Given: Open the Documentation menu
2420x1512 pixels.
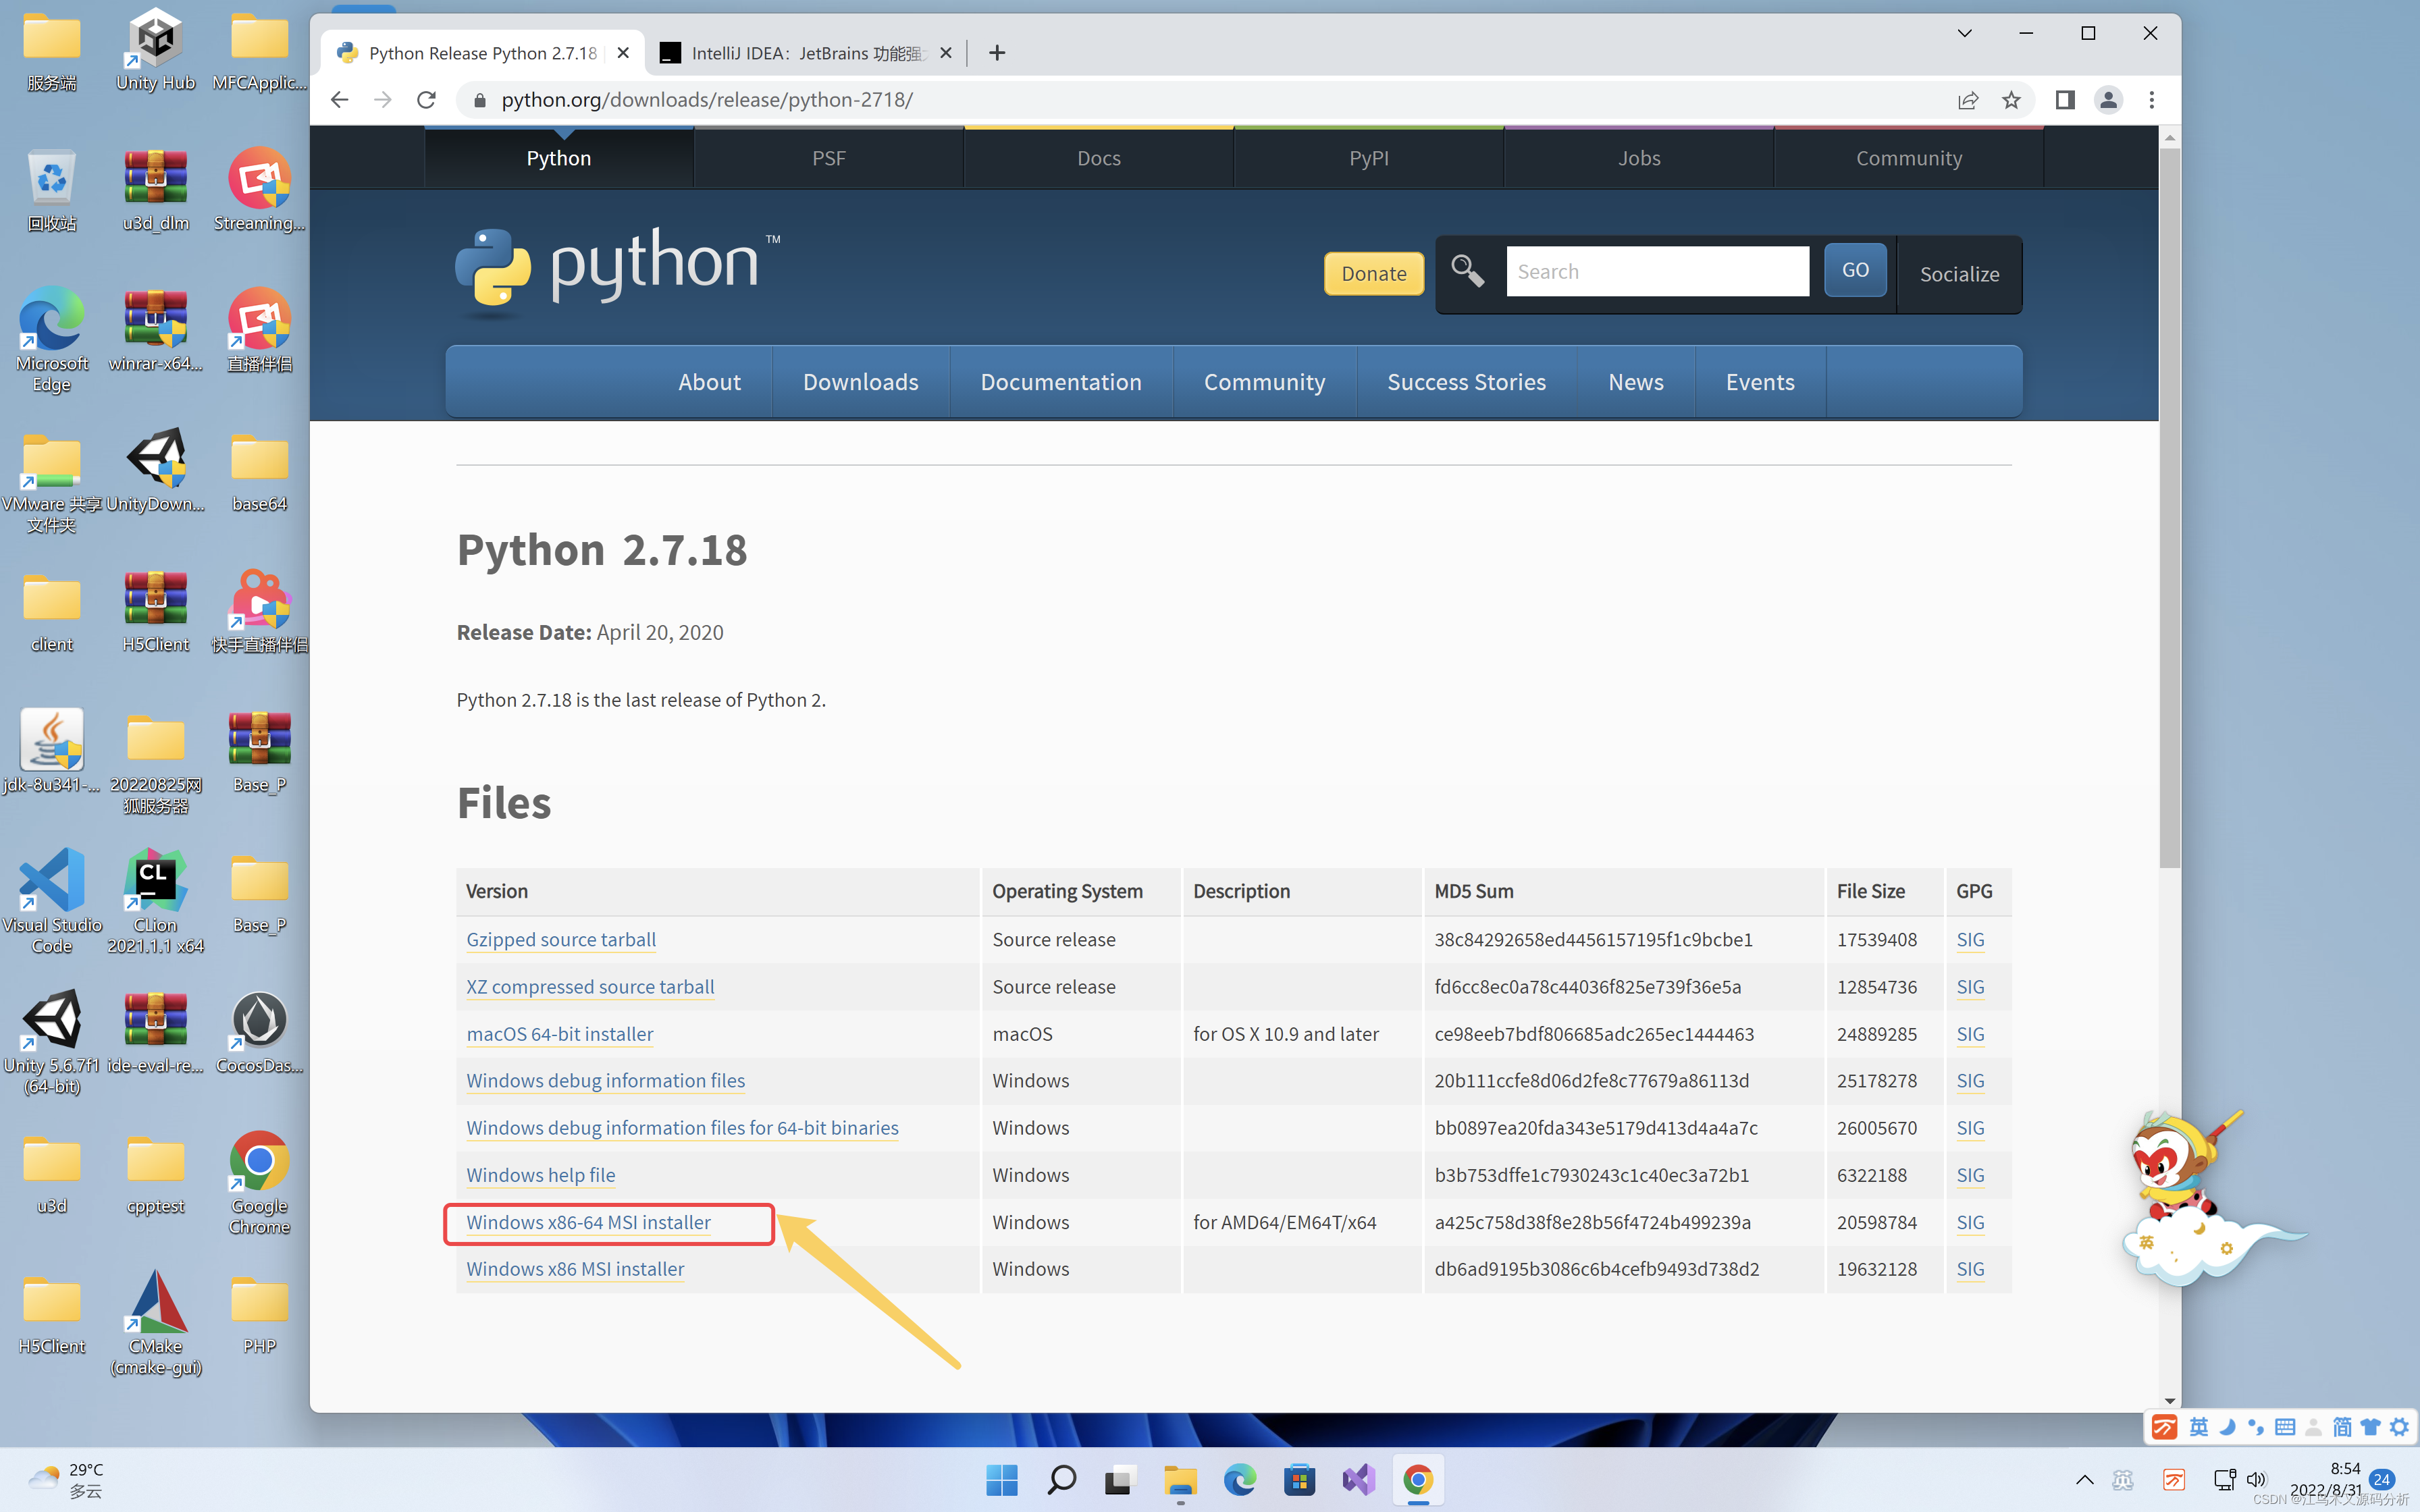Looking at the screenshot, I should coord(1060,382).
